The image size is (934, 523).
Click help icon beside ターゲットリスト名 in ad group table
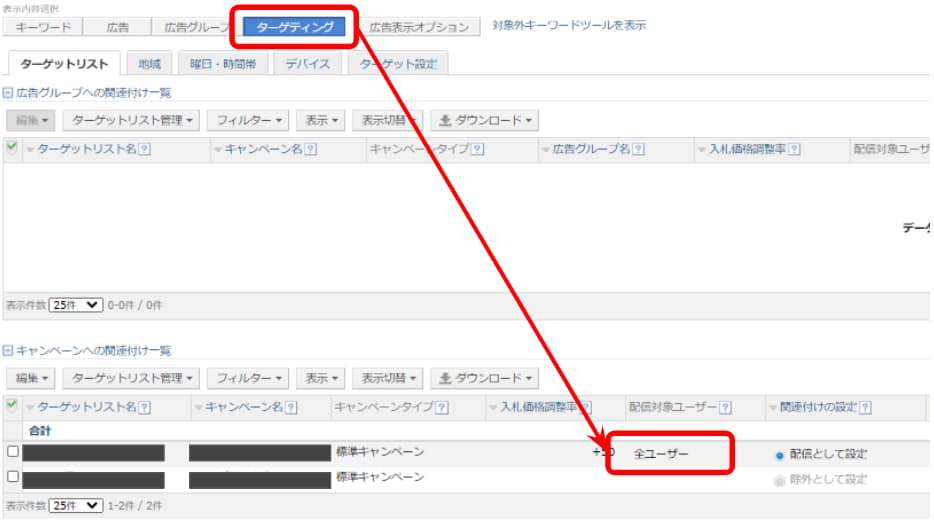click(144, 150)
